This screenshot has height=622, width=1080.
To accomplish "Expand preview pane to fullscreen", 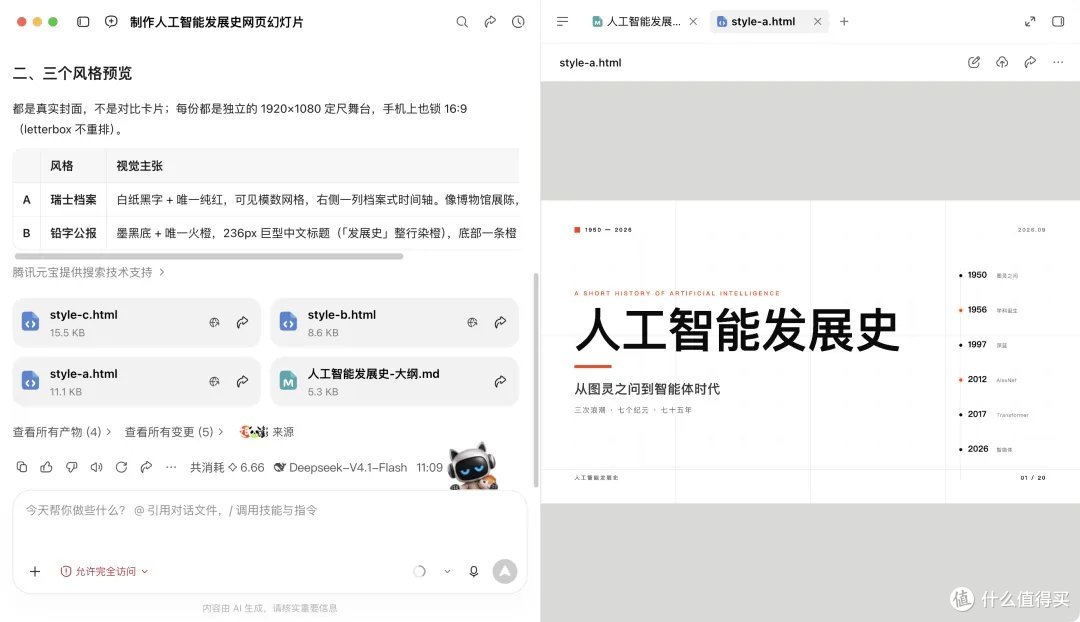I will (x=1030, y=21).
